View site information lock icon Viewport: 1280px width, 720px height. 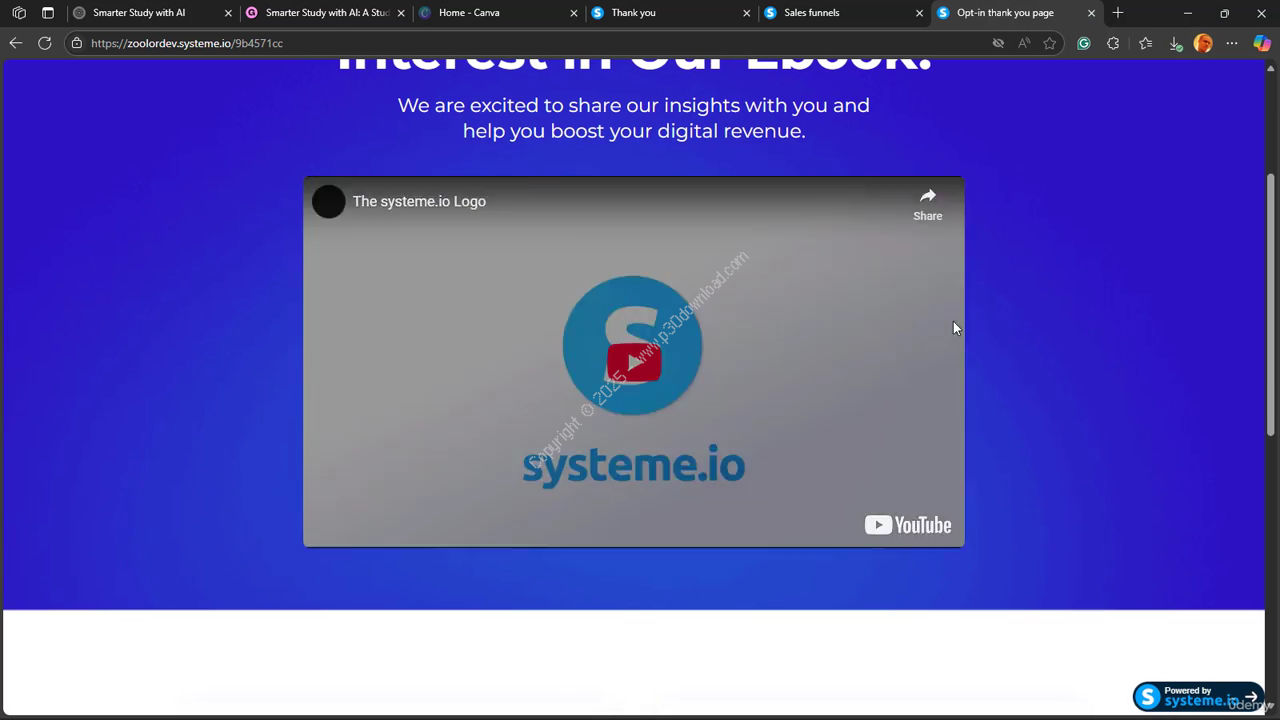click(x=76, y=43)
